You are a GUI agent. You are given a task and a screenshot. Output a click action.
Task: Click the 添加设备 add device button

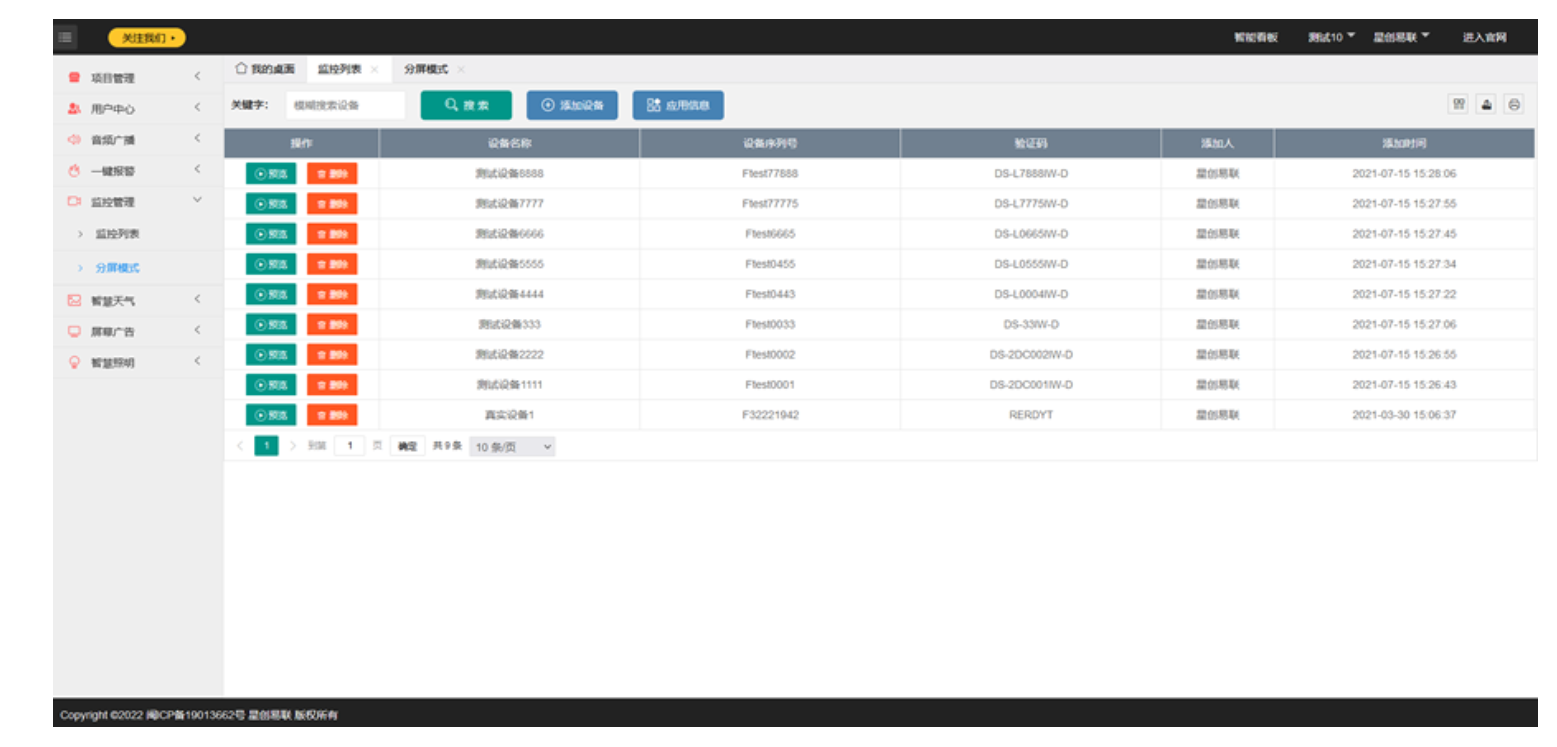pyautogui.click(x=572, y=105)
